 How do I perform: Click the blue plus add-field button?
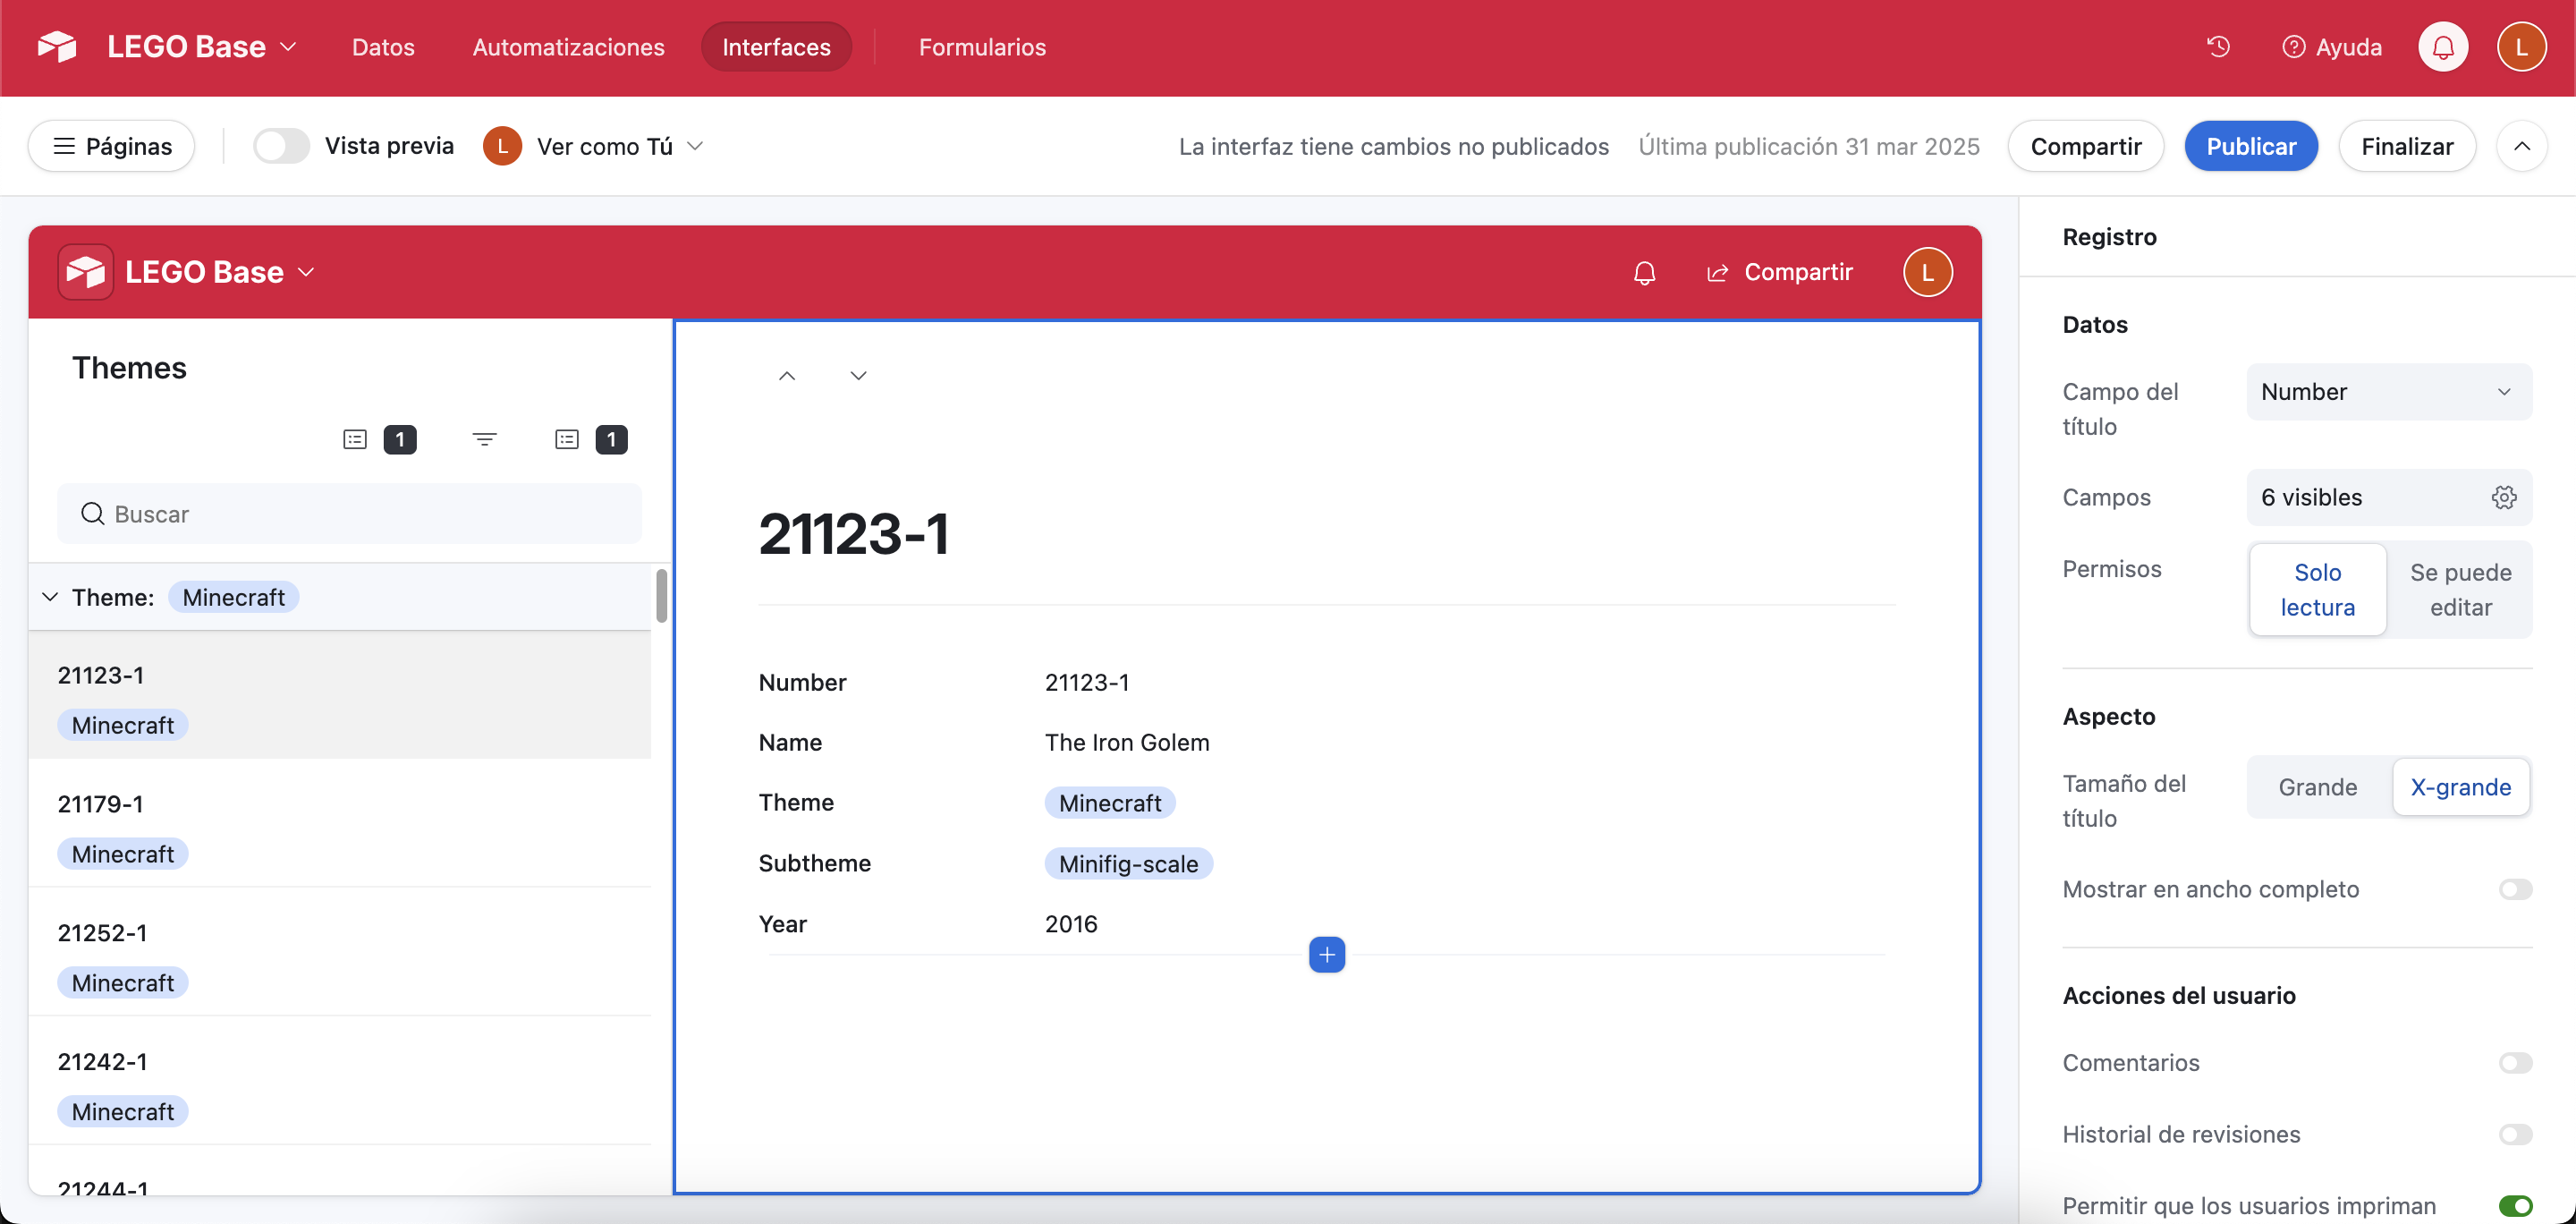(1326, 955)
